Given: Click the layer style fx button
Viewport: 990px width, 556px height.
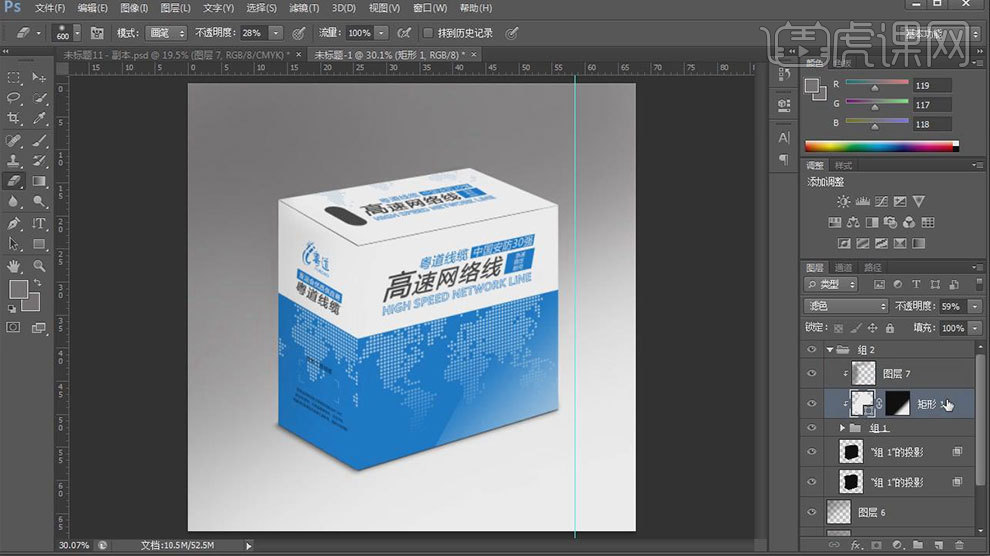Looking at the screenshot, I should pos(856,545).
